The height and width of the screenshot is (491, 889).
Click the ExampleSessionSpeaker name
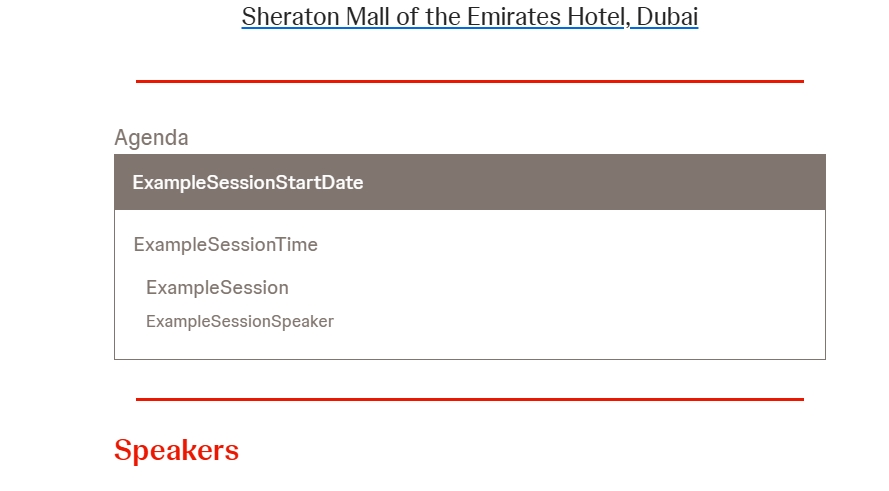[240, 321]
